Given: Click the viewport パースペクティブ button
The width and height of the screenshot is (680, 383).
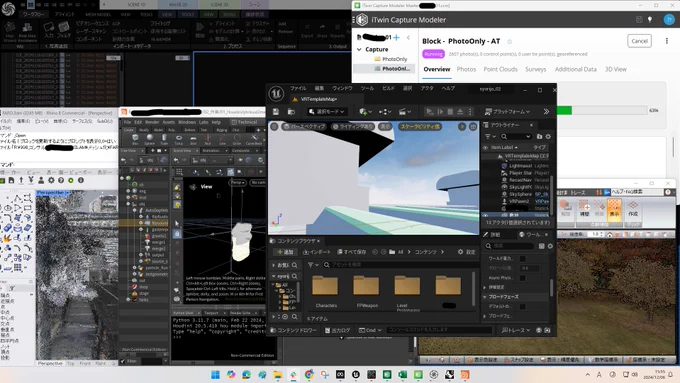Looking at the screenshot, I should click(304, 127).
